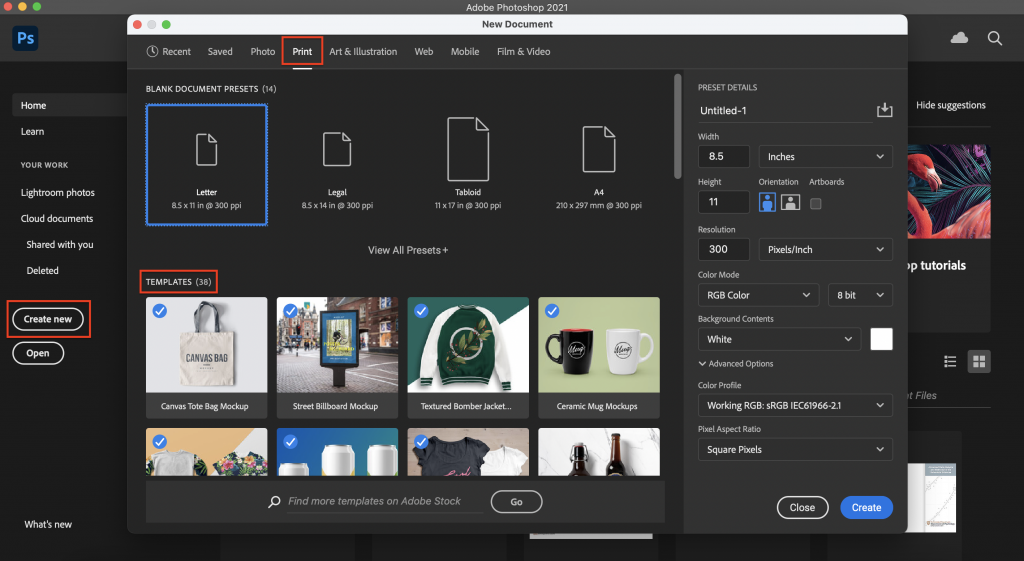1024x561 pixels.
Task: Click the Photoshop Ps logo icon
Action: [x=25, y=38]
